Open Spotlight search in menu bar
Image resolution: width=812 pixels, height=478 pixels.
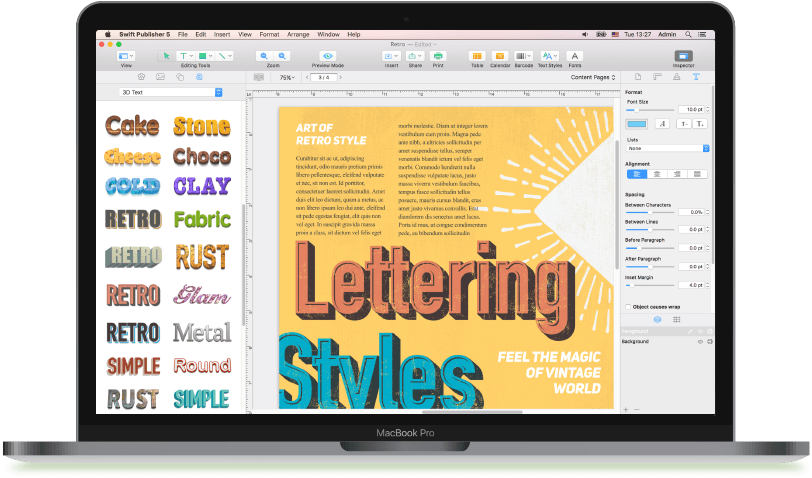pyautogui.click(x=688, y=35)
